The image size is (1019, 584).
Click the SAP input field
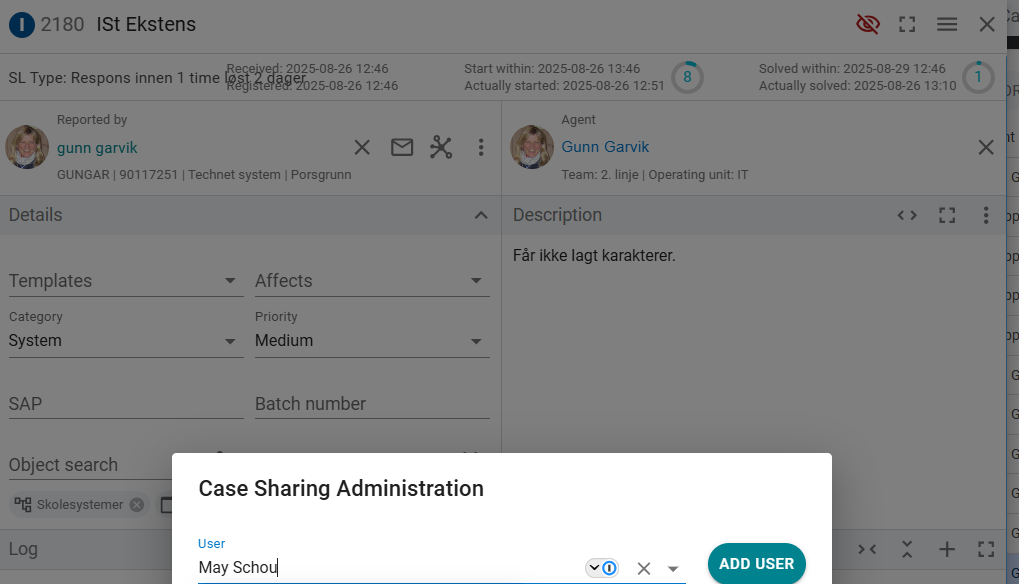coord(125,404)
